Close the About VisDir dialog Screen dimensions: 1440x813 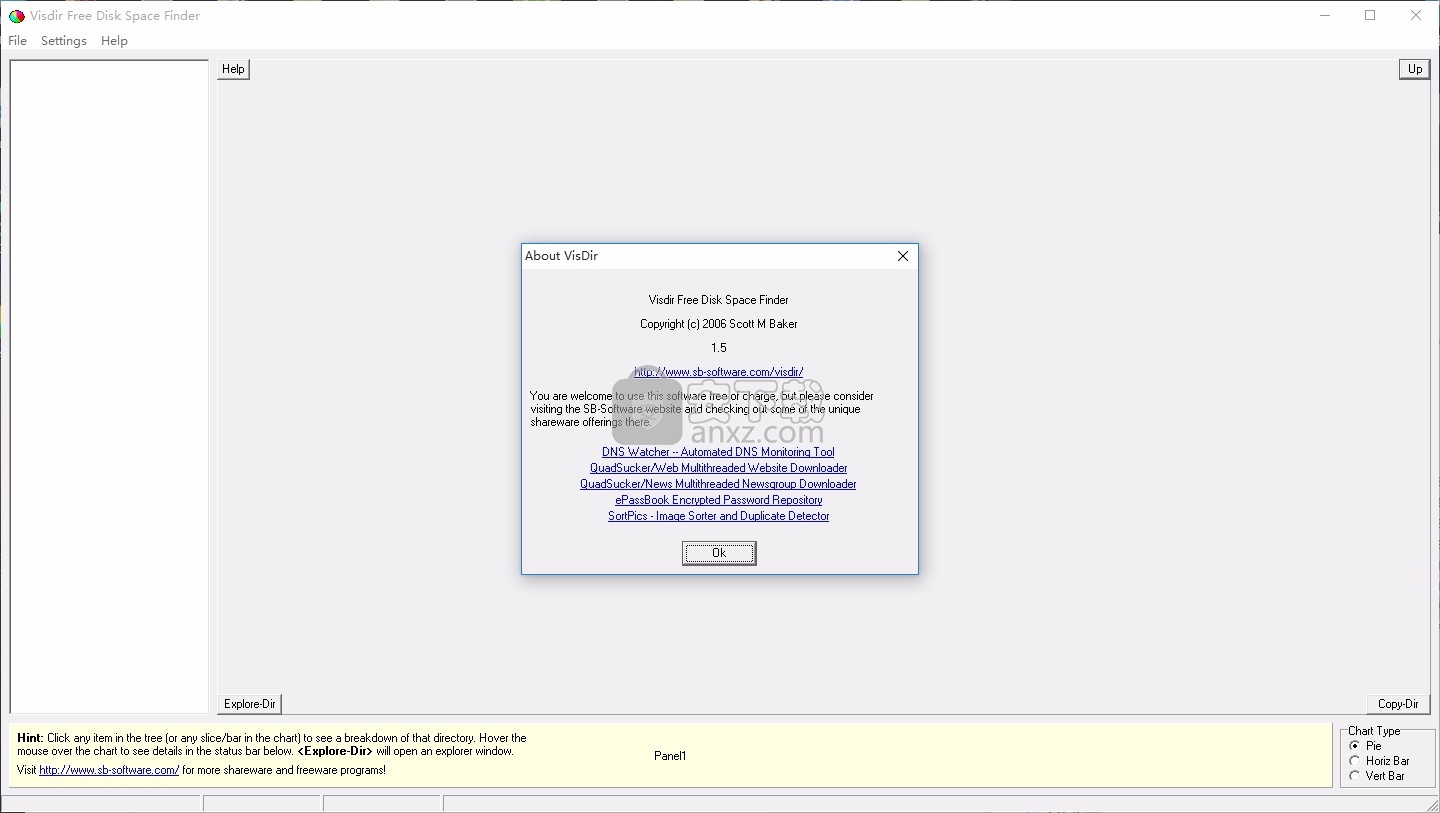903,256
